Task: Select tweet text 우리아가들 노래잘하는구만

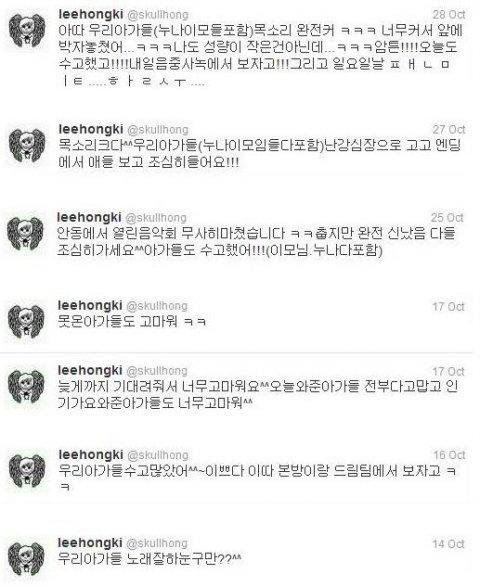Action: click(x=150, y=559)
